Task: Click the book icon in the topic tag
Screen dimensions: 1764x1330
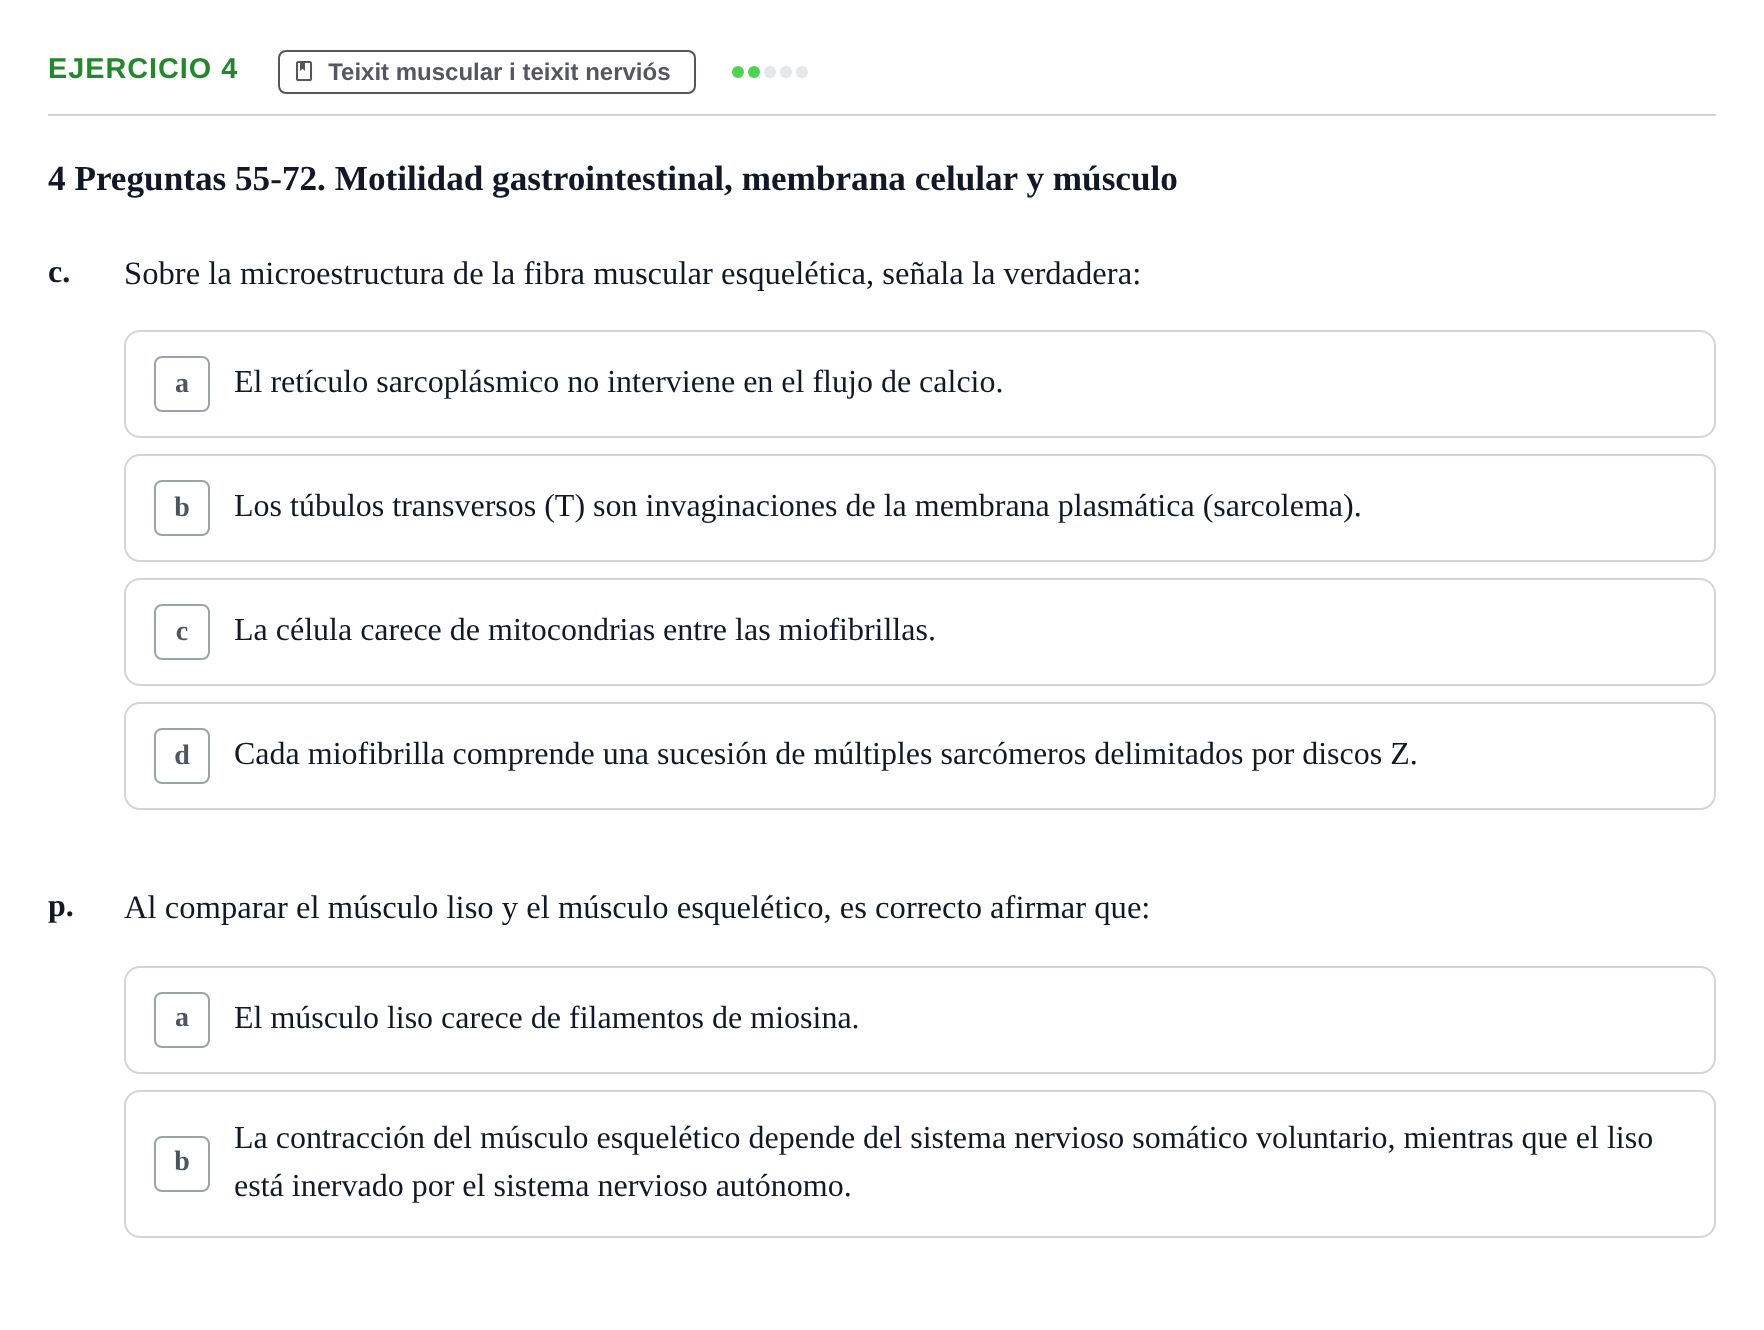Action: coord(305,72)
